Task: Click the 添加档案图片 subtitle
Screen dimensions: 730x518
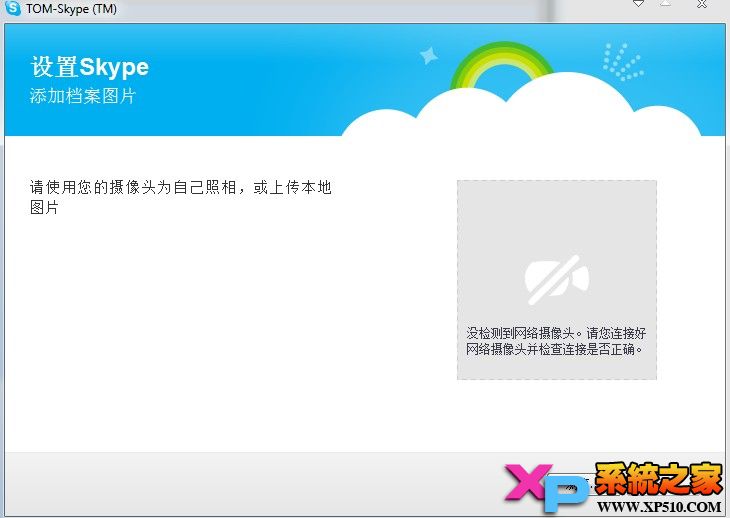Action: 83,96
